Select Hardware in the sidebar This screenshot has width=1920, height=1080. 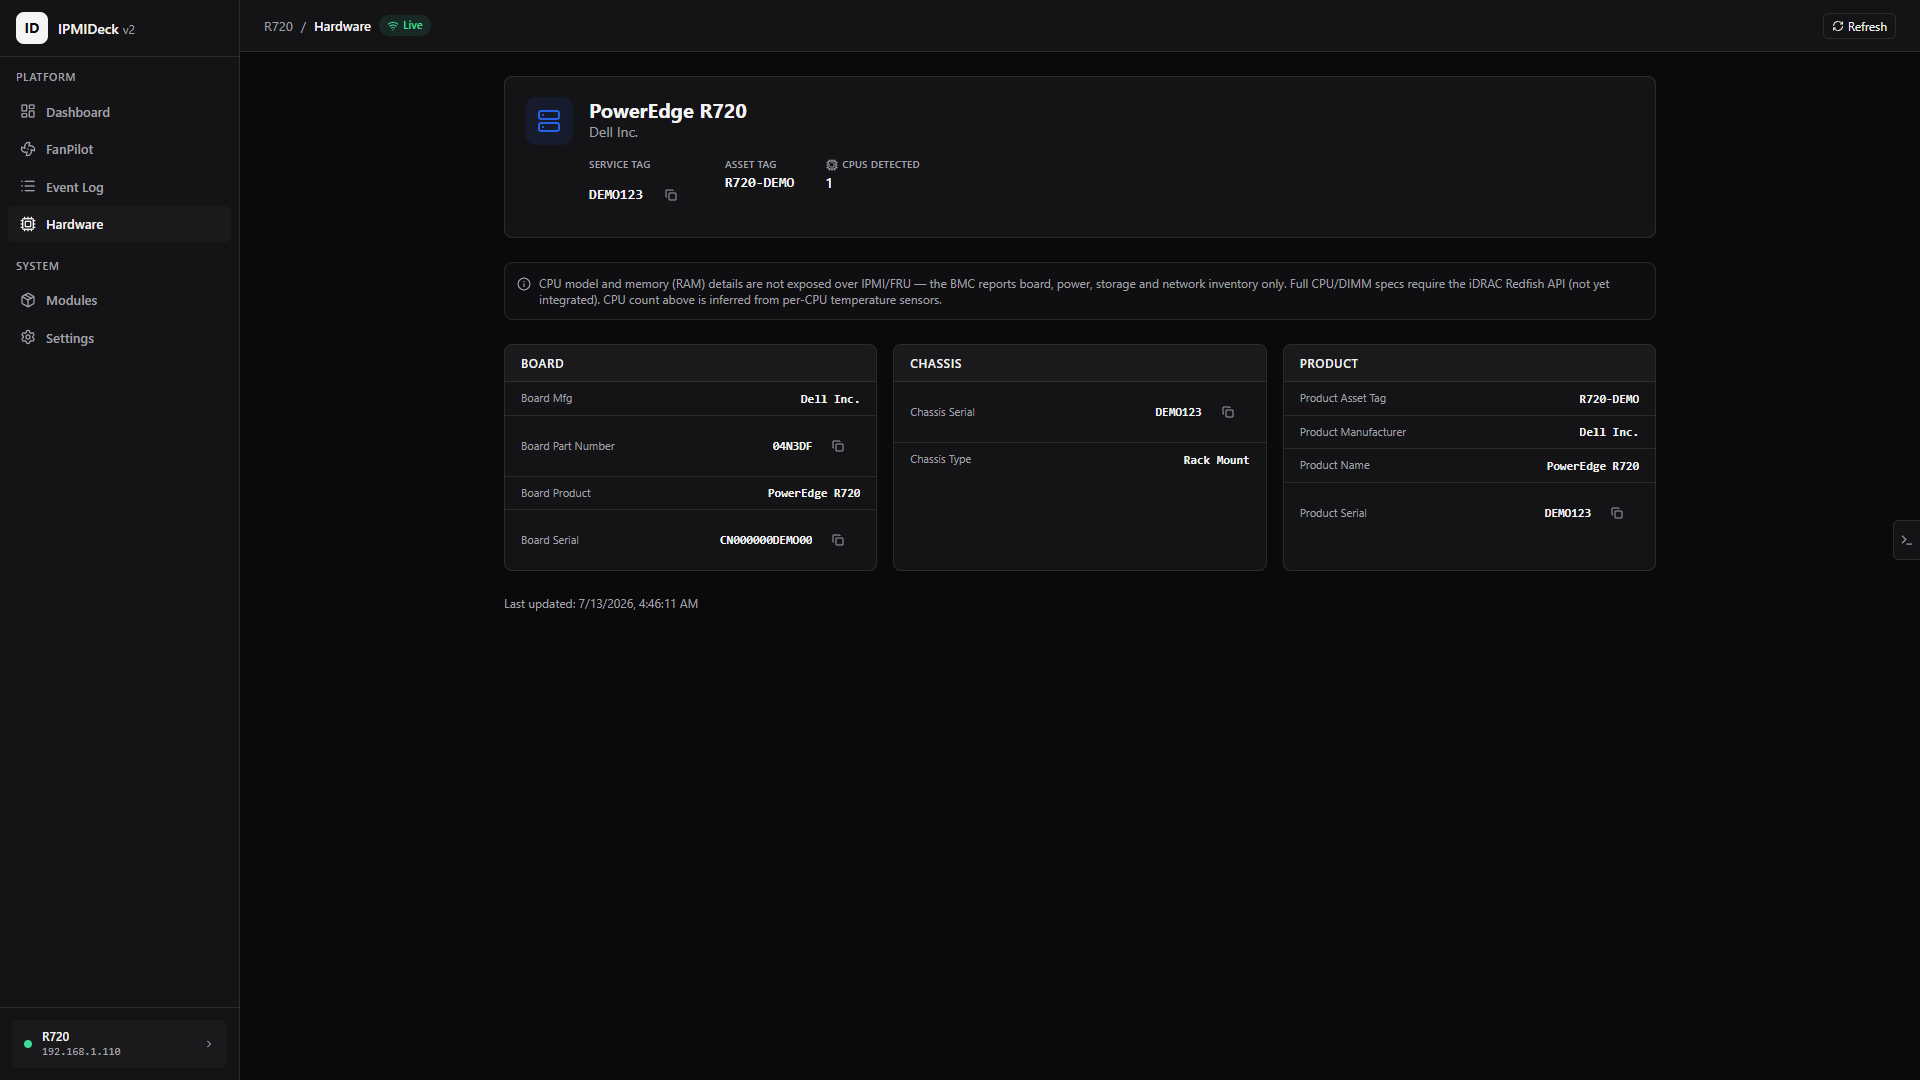click(x=119, y=224)
